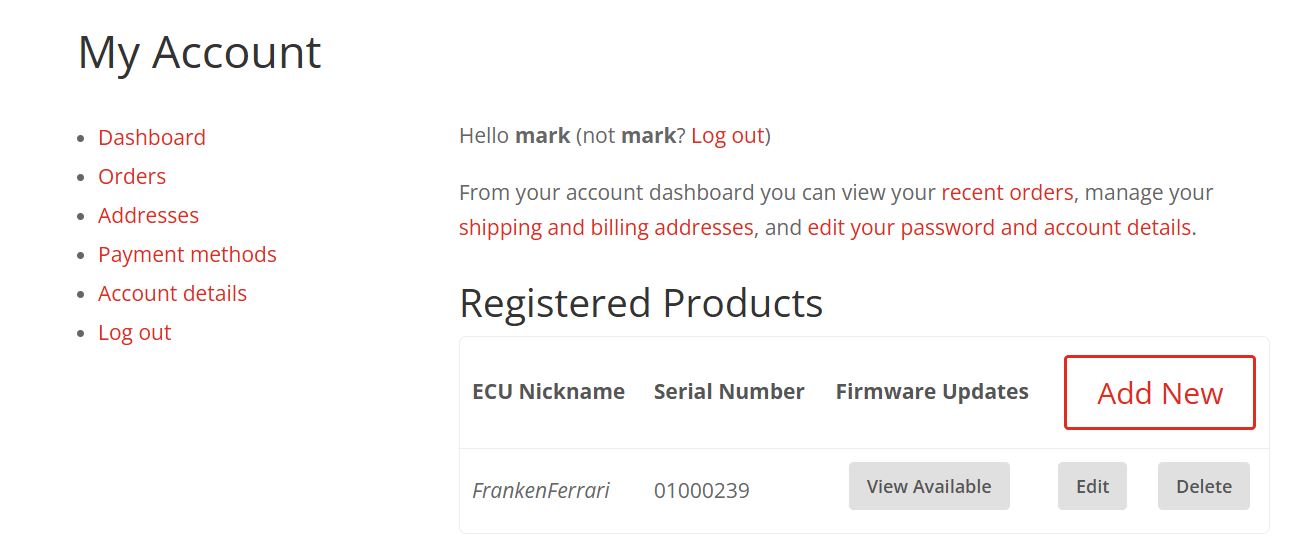
Task: Click Log out in the sidebar list
Action: (x=135, y=332)
